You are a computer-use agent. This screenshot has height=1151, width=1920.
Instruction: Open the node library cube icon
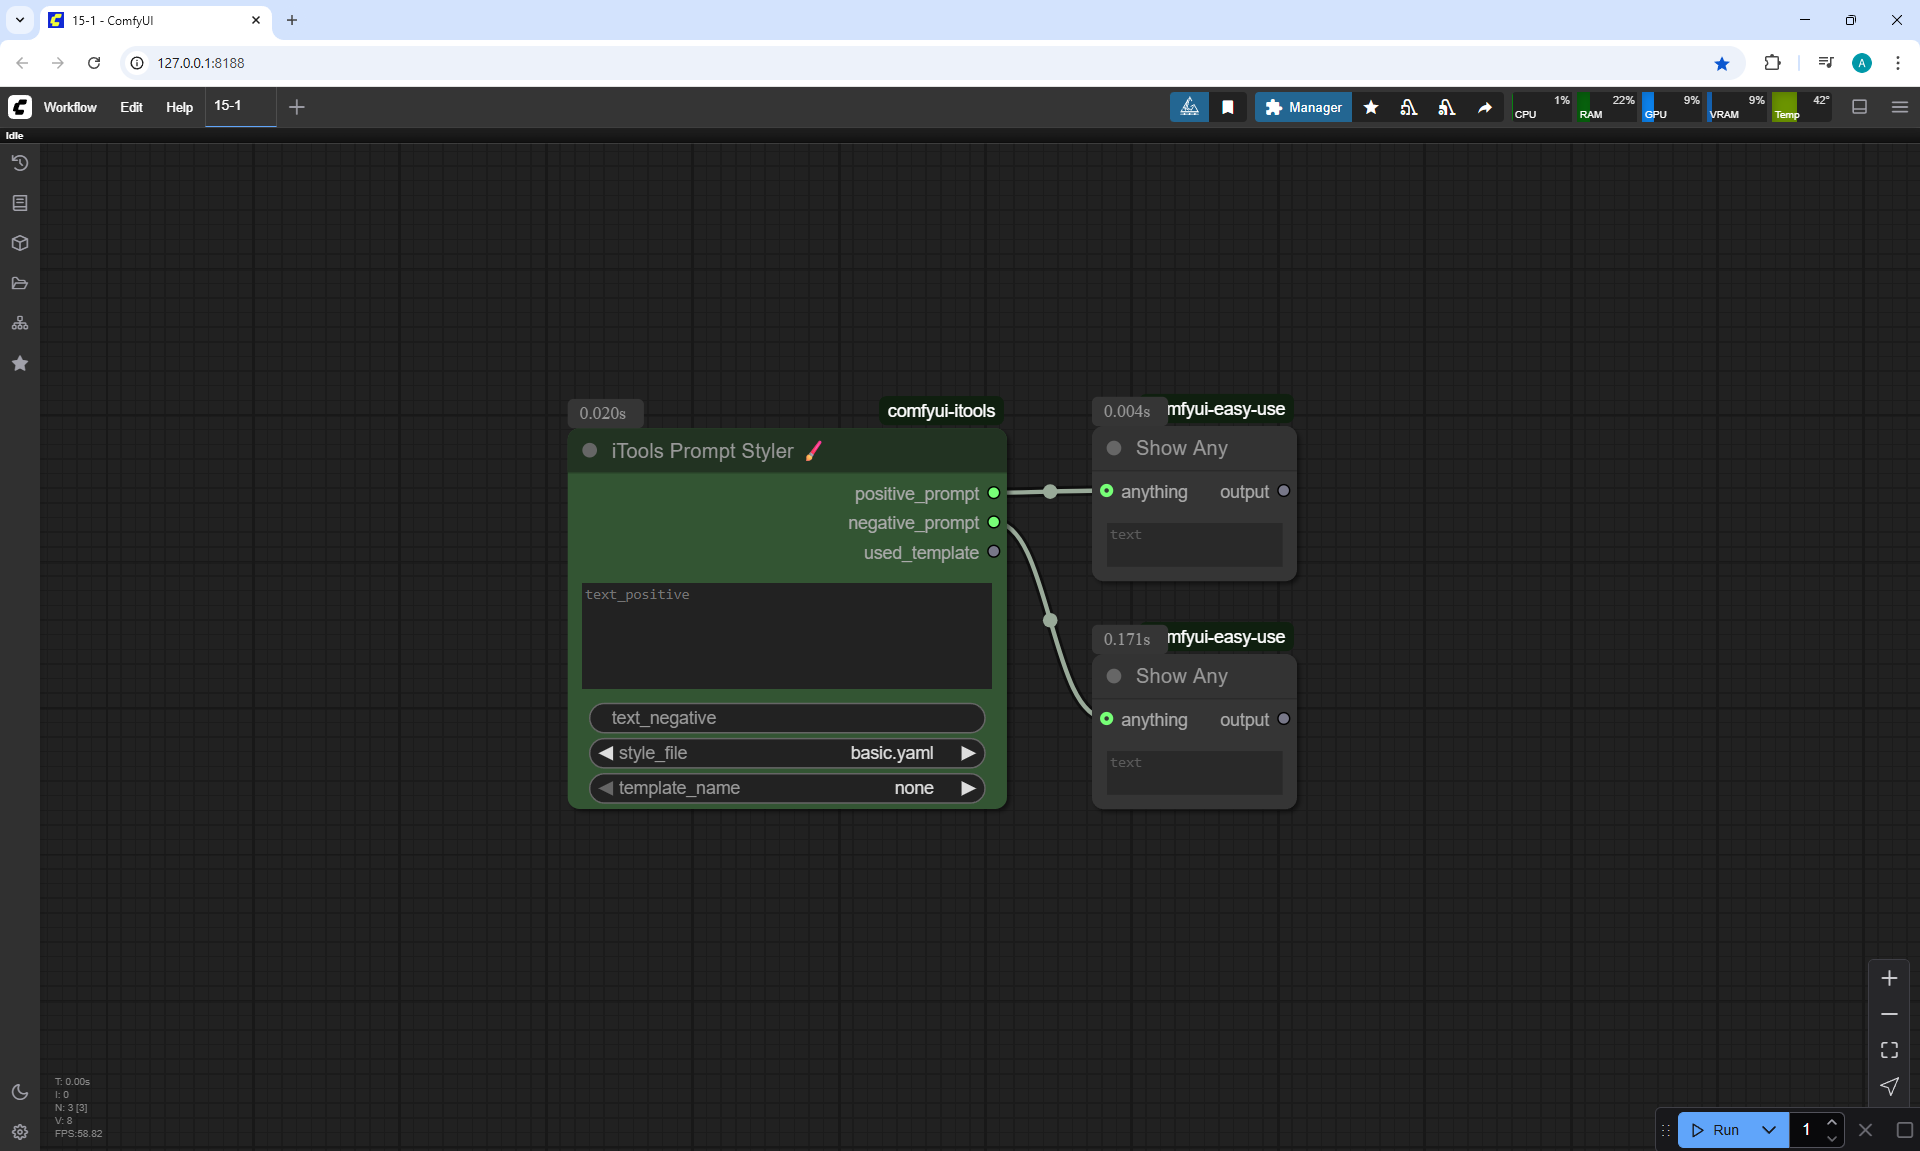(x=20, y=243)
